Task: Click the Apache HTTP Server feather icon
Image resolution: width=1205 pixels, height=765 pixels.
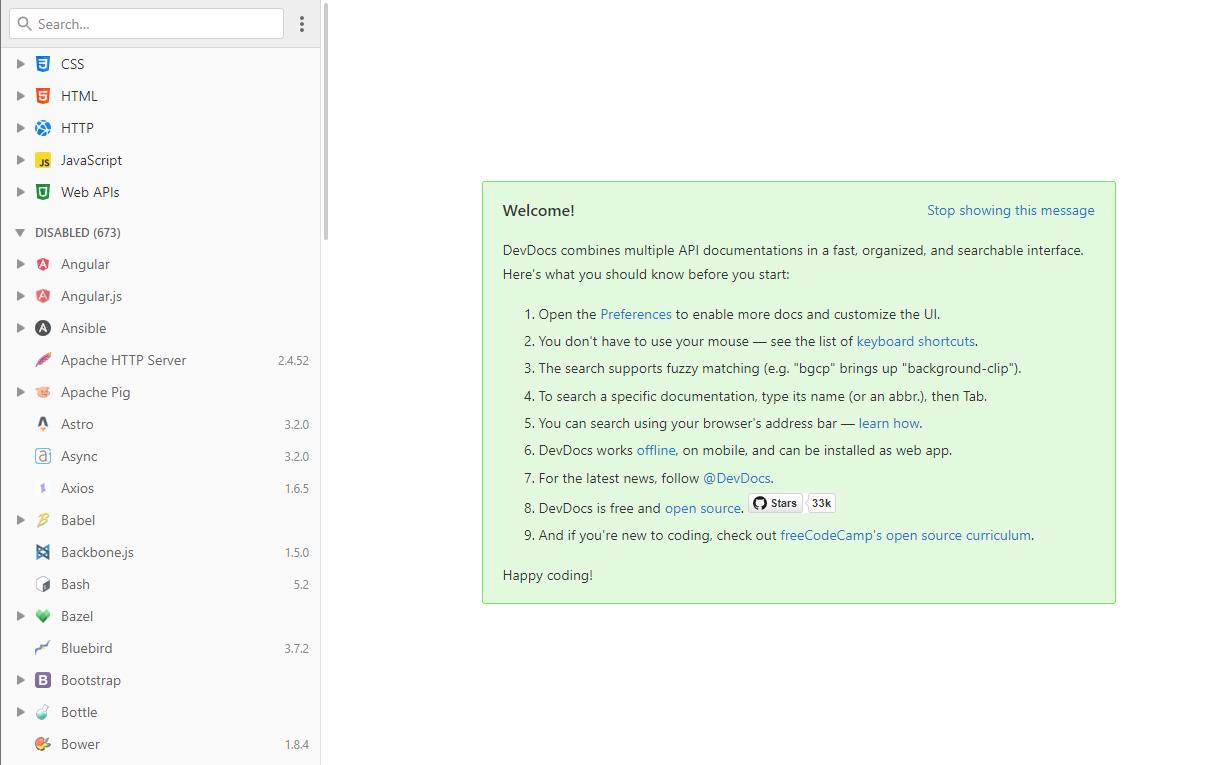Action: pyautogui.click(x=43, y=360)
